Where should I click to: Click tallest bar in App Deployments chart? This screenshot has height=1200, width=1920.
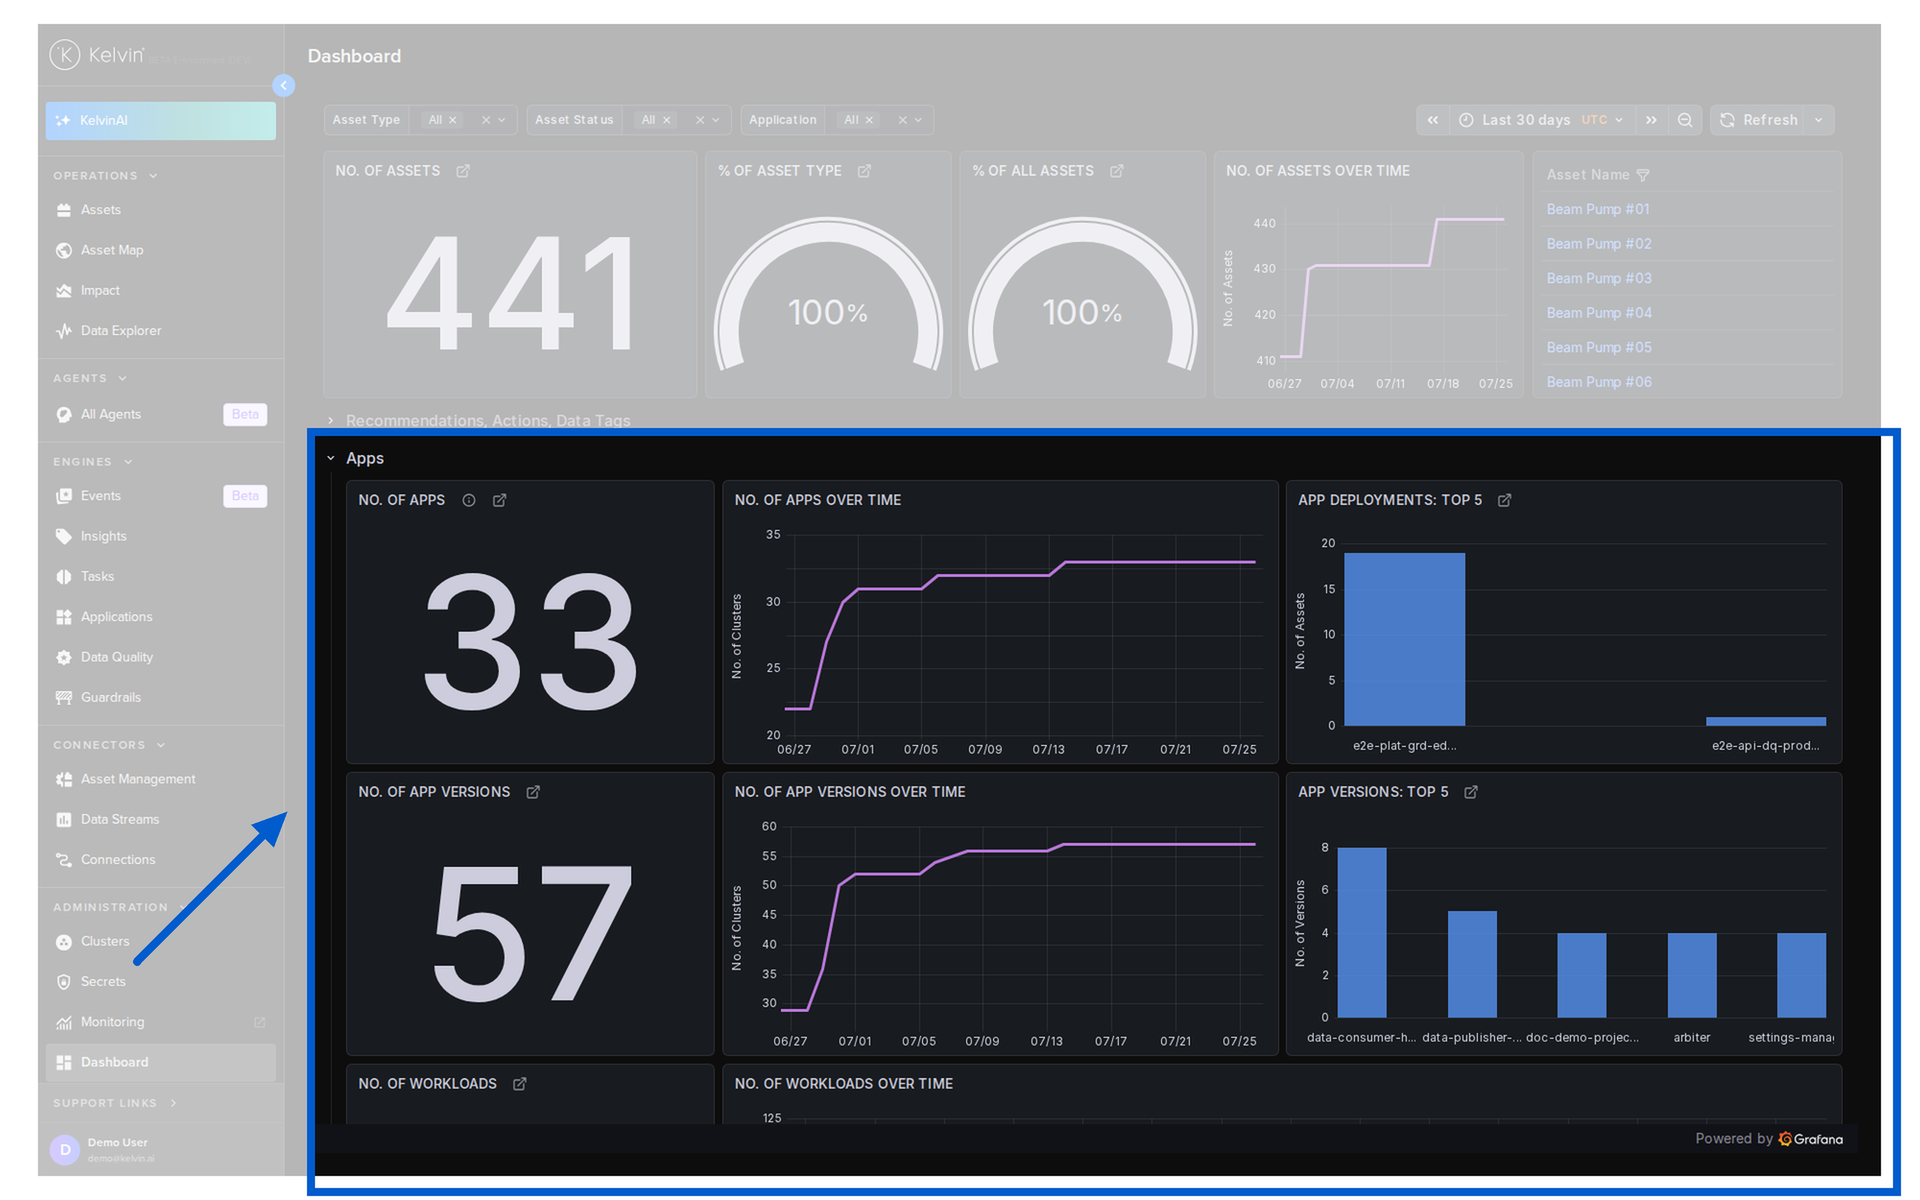click(1404, 639)
